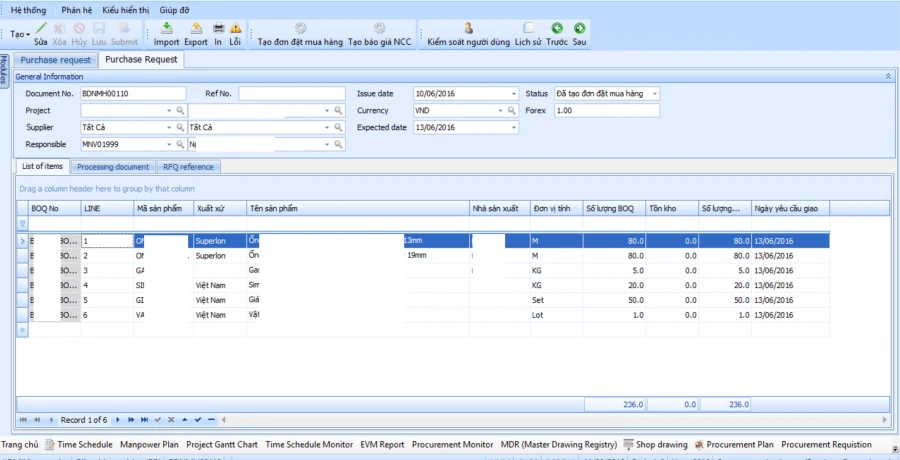The height and width of the screenshot is (460, 900).
Task: Click the 'Lot' unit cell
Action: (x=556, y=315)
